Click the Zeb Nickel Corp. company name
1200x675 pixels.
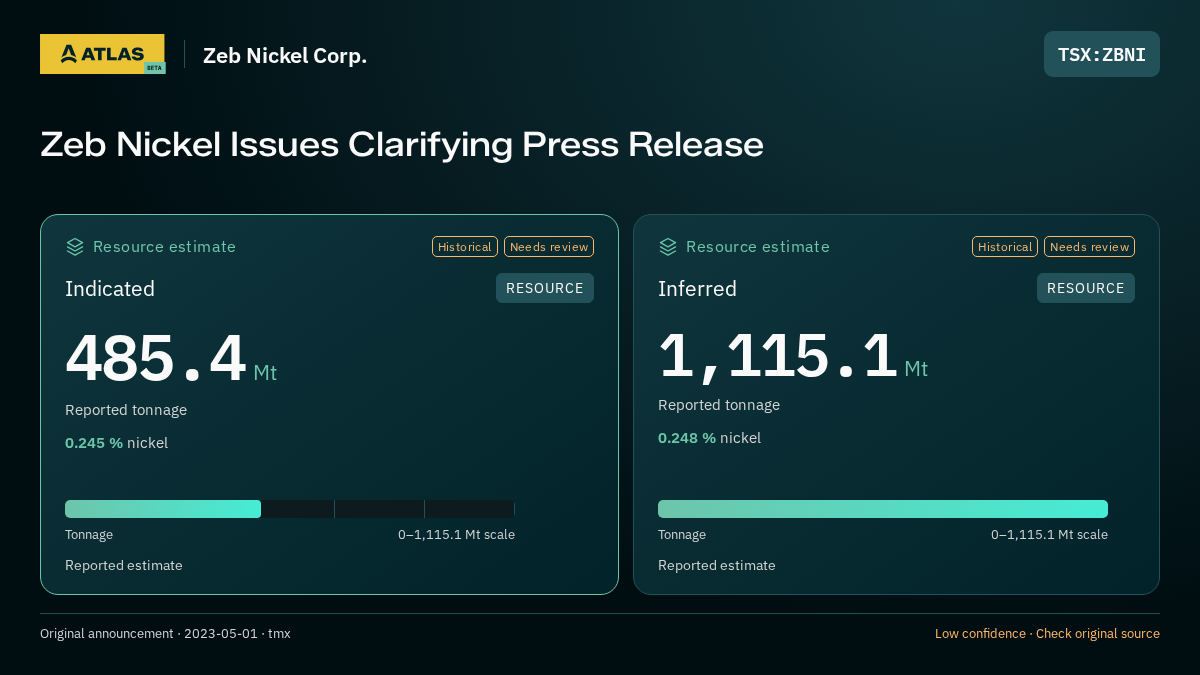(285, 55)
